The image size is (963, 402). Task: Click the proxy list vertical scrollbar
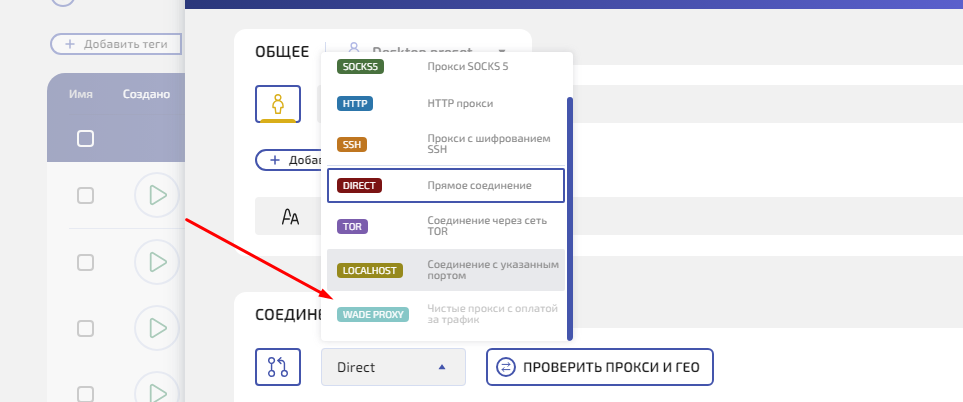click(569, 218)
